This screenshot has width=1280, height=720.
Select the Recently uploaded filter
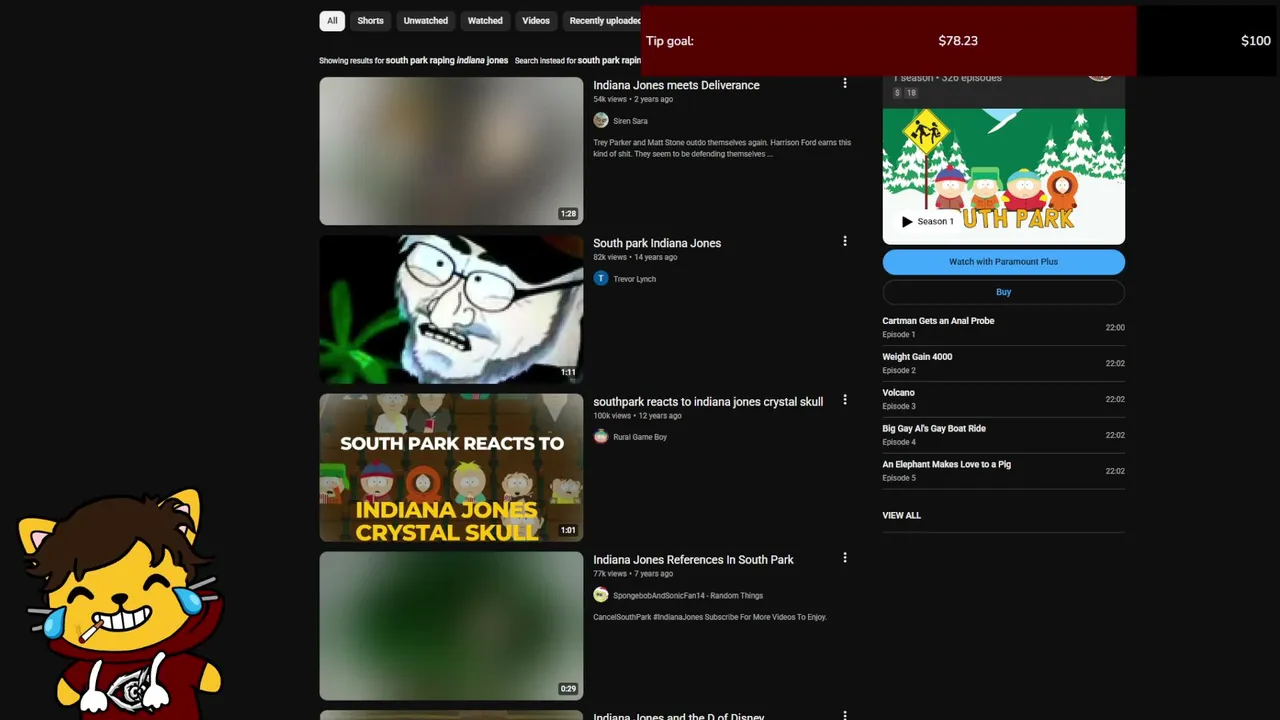tap(603, 21)
